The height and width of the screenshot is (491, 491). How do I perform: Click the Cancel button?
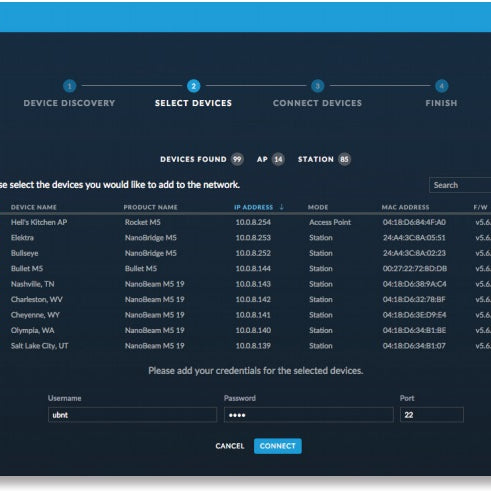coord(230,446)
